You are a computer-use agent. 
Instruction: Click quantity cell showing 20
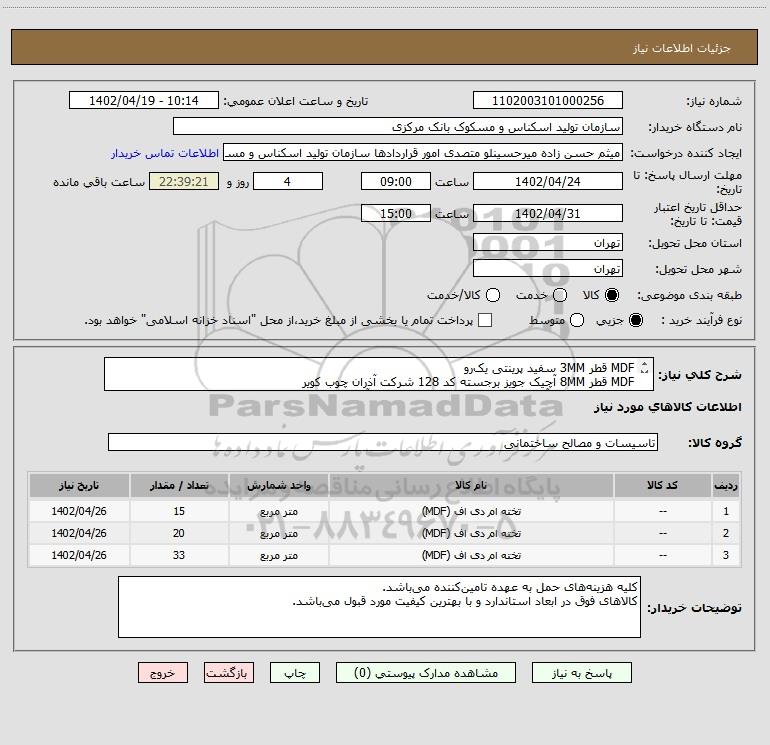coord(179,533)
